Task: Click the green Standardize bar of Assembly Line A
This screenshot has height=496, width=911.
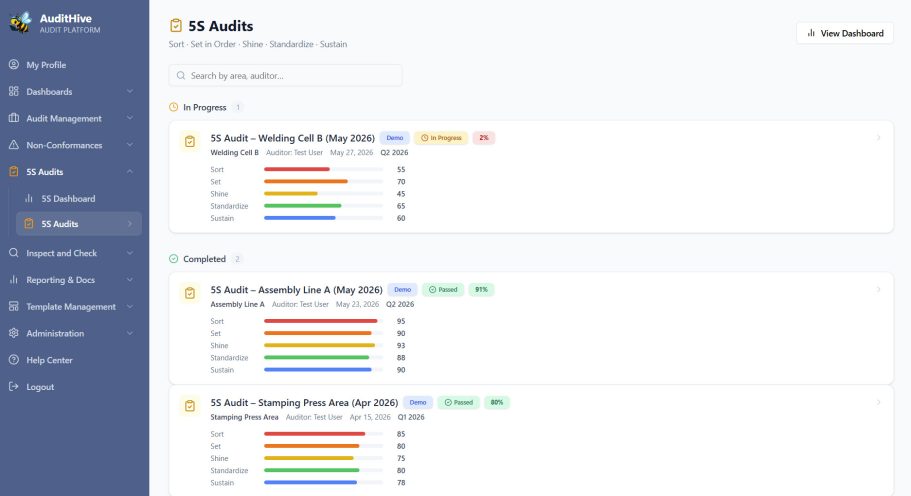Action: click(x=317, y=357)
